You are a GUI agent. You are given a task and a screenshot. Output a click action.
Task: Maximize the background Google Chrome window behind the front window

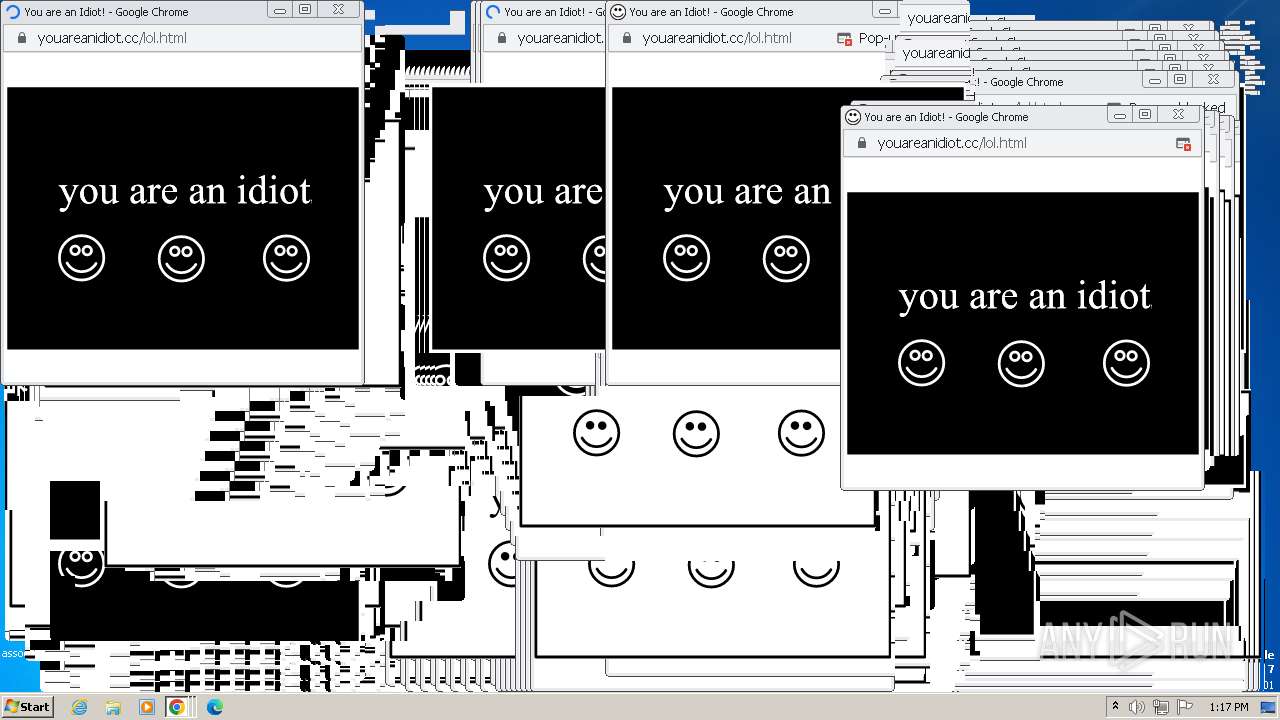1180,79
